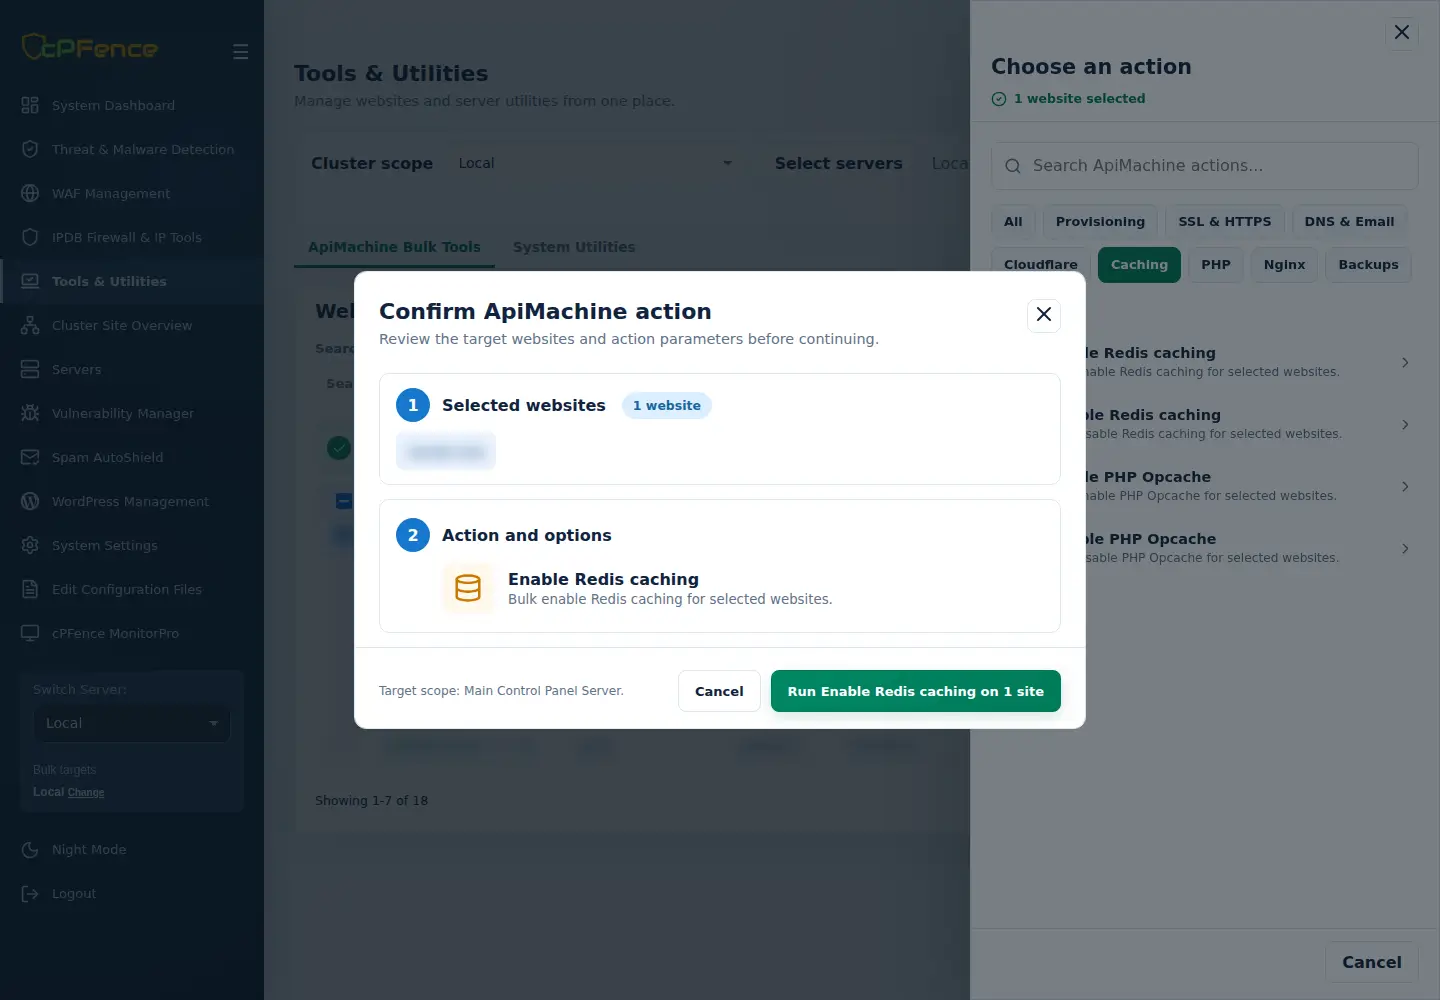This screenshot has height=1000, width=1440.
Task: Focus the Search ApiMachine actions field
Action: tap(1204, 166)
